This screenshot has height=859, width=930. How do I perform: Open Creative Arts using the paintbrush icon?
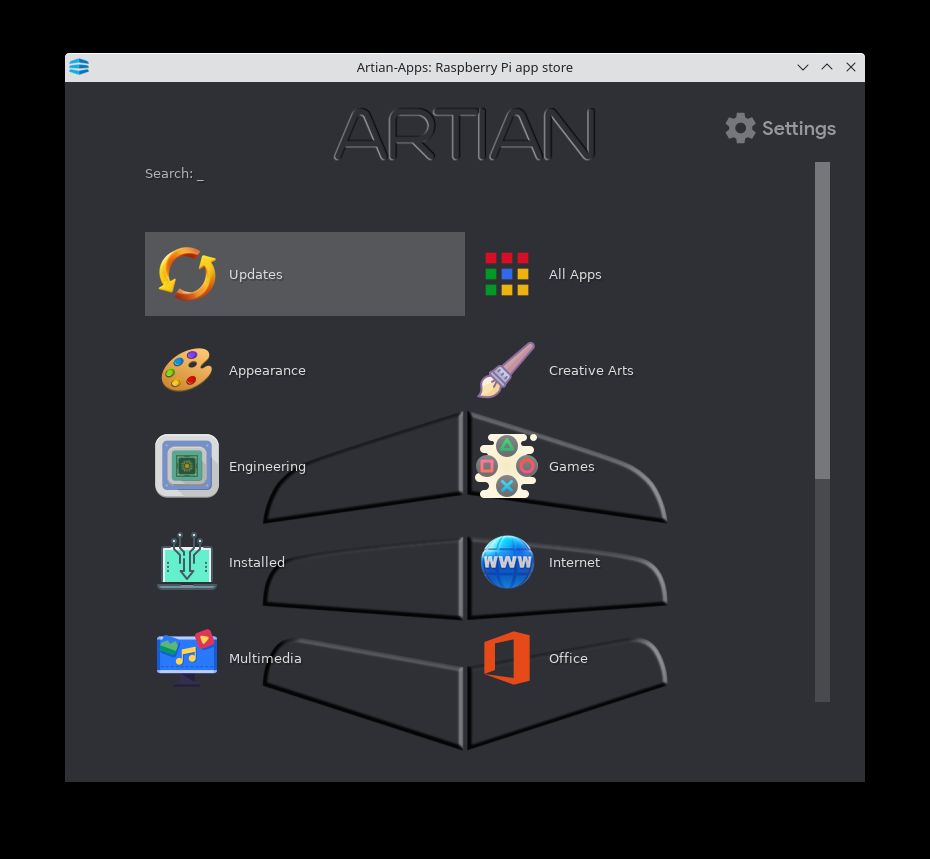[x=507, y=370]
